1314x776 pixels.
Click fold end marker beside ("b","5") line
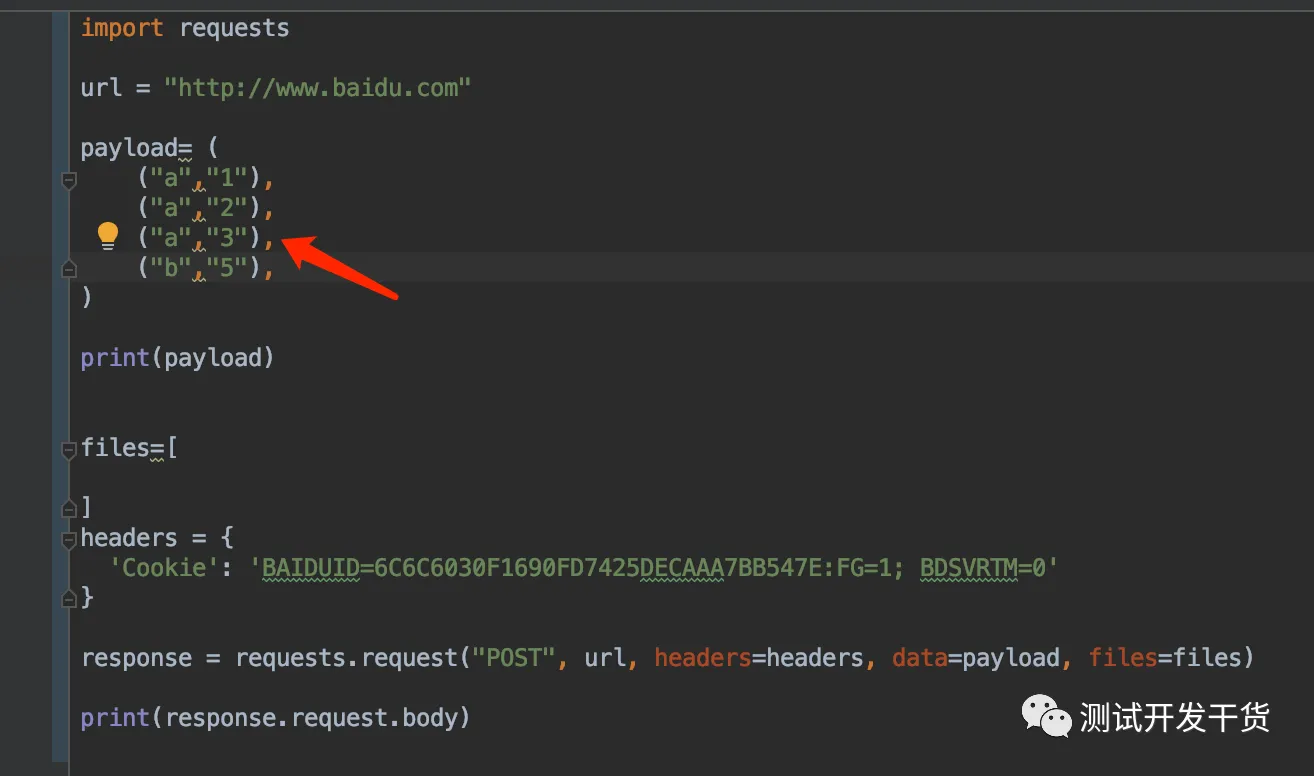coord(69,268)
